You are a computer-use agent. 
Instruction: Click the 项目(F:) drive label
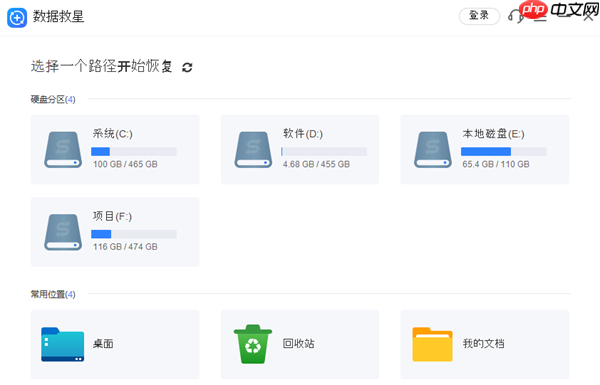point(112,216)
